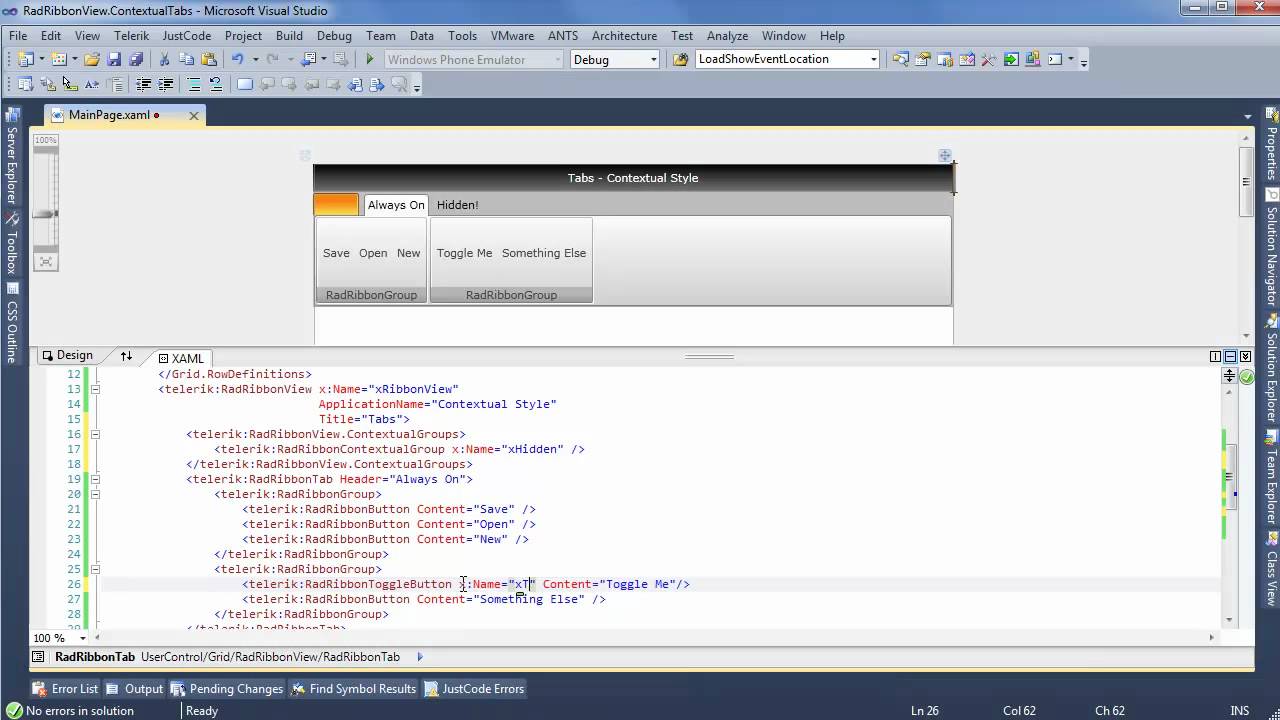This screenshot has height=720, width=1280.
Task: Click the Navigate Backward icon
Action: pos(308,59)
